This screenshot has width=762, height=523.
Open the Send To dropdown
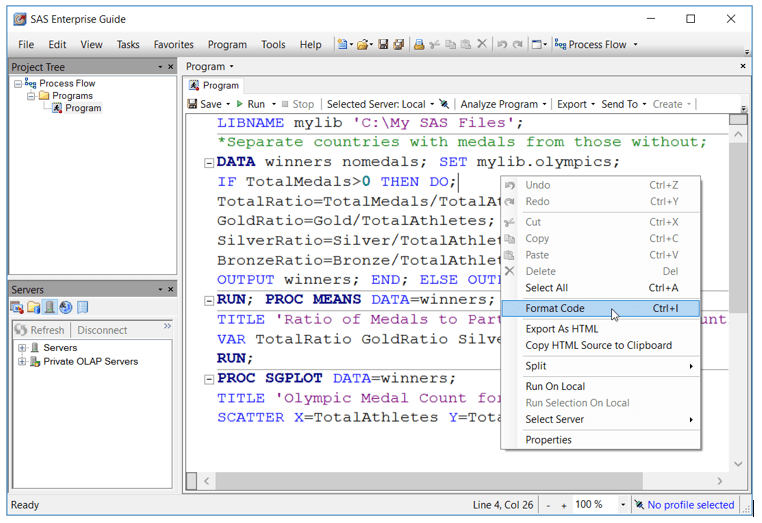pyautogui.click(x=623, y=104)
